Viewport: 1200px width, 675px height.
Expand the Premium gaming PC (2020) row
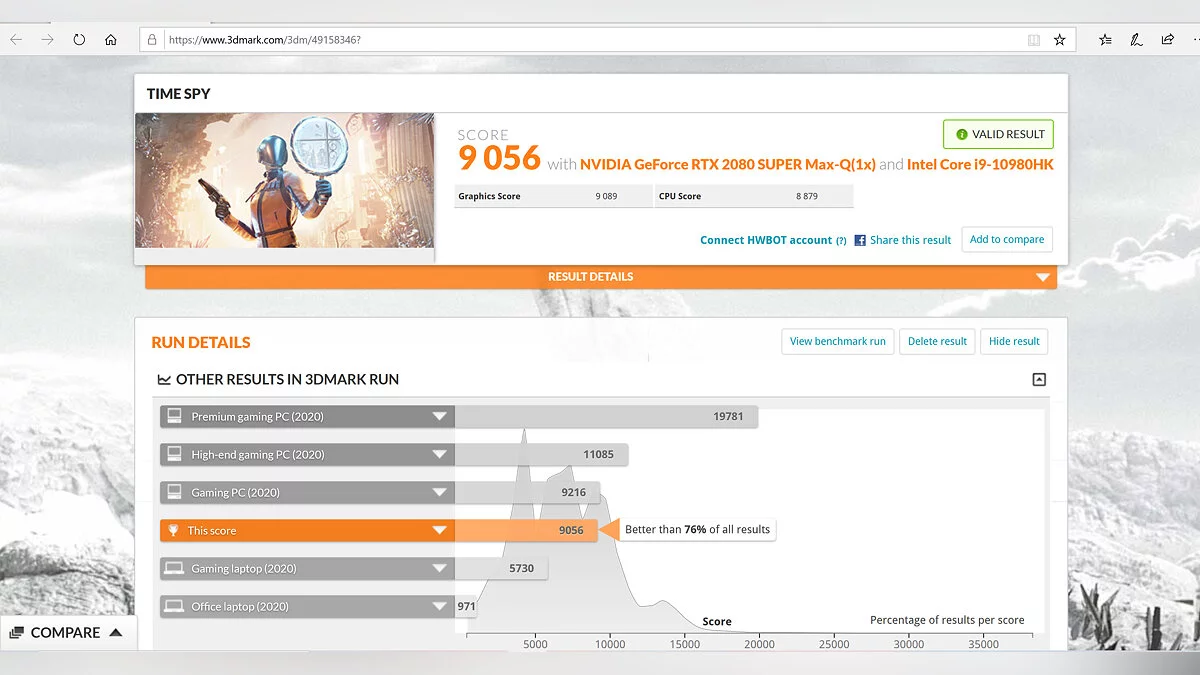(x=439, y=416)
